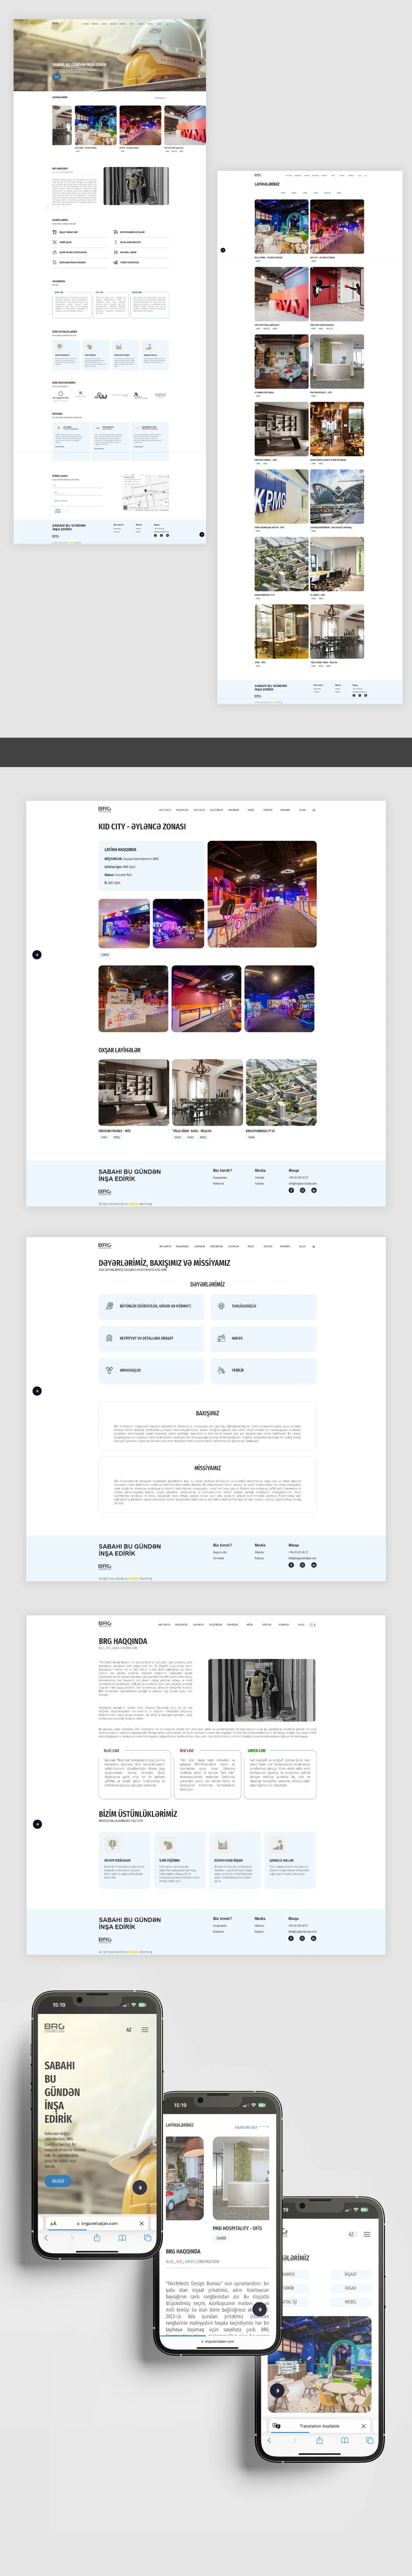Open hamburger menu on the Translation Available phone
Viewport: 412px width, 2576px height.
point(366,2234)
